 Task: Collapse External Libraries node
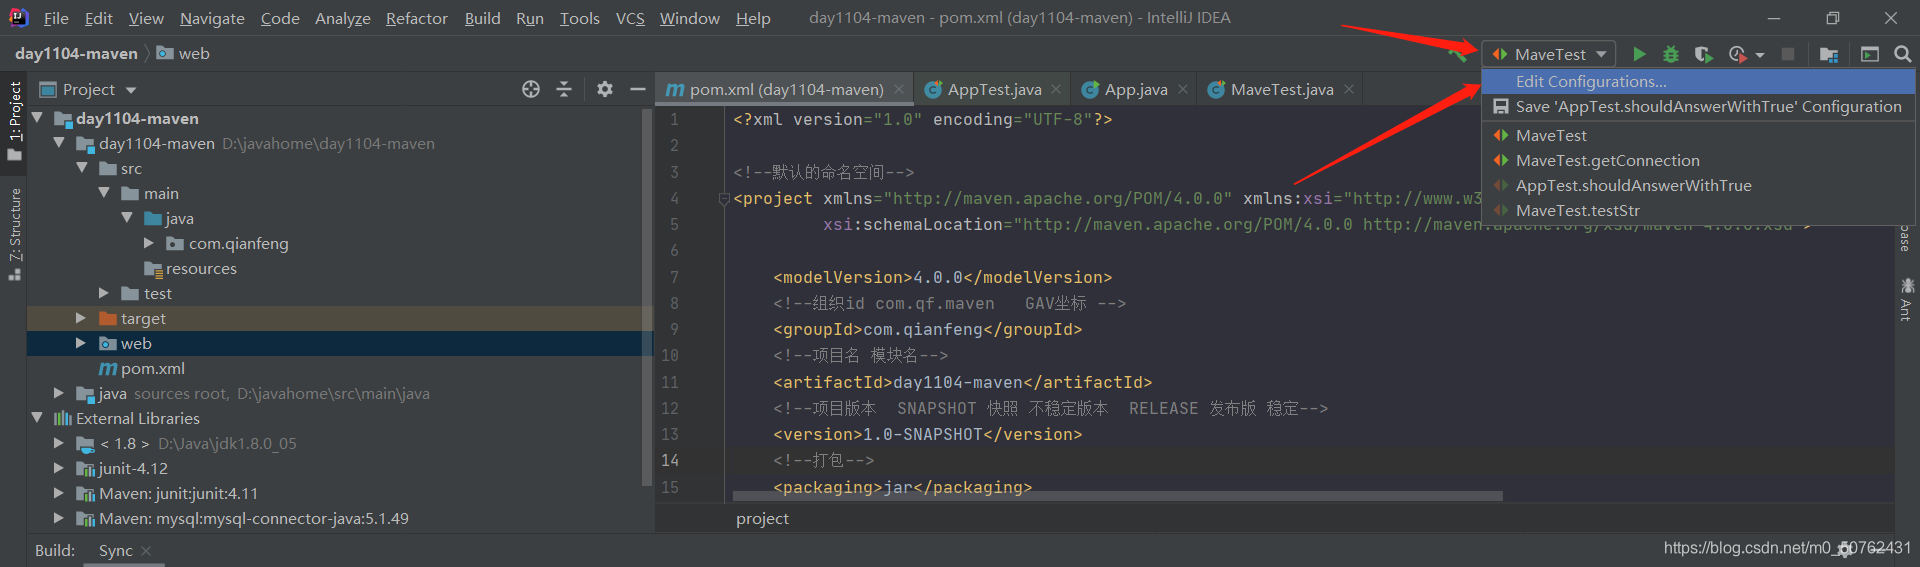37,418
